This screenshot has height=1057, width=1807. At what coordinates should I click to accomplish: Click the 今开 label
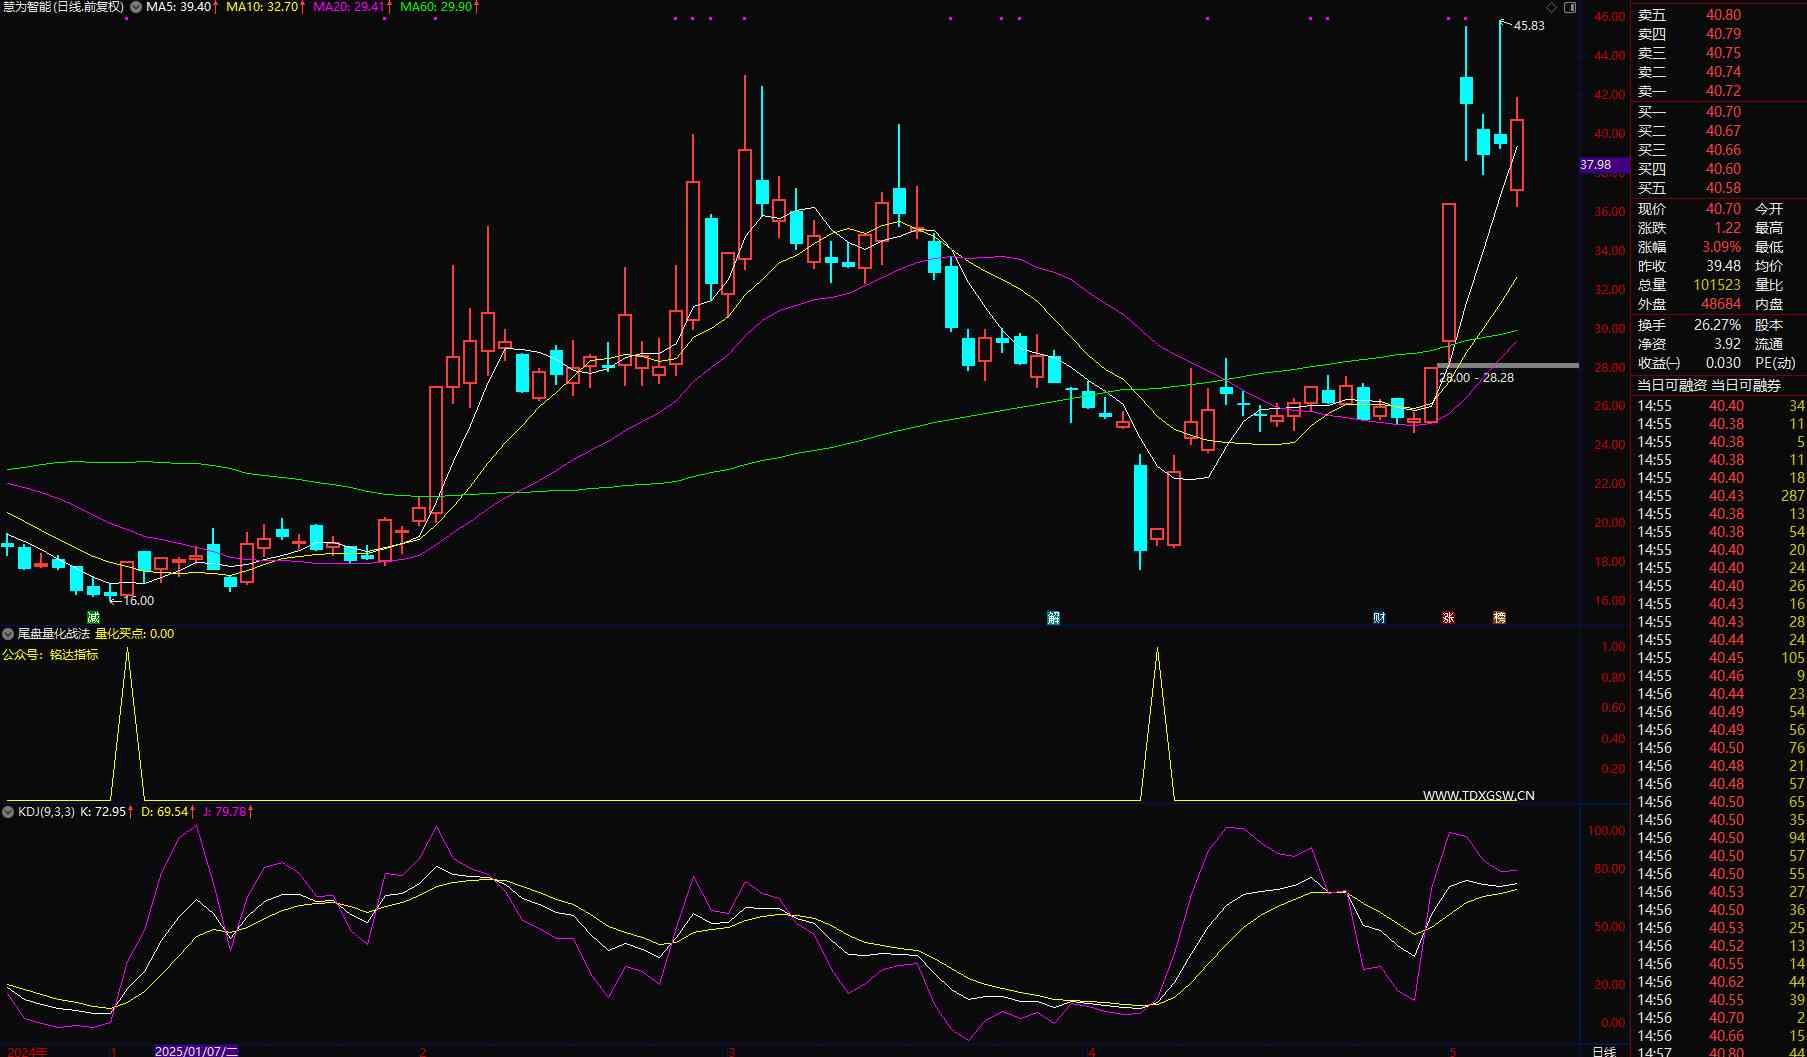(x=1769, y=209)
